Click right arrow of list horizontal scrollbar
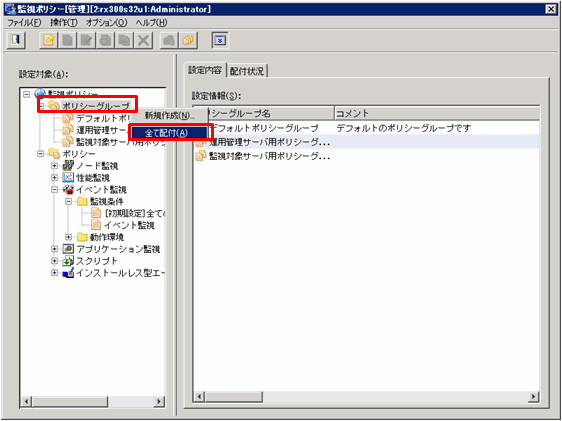 point(534,396)
